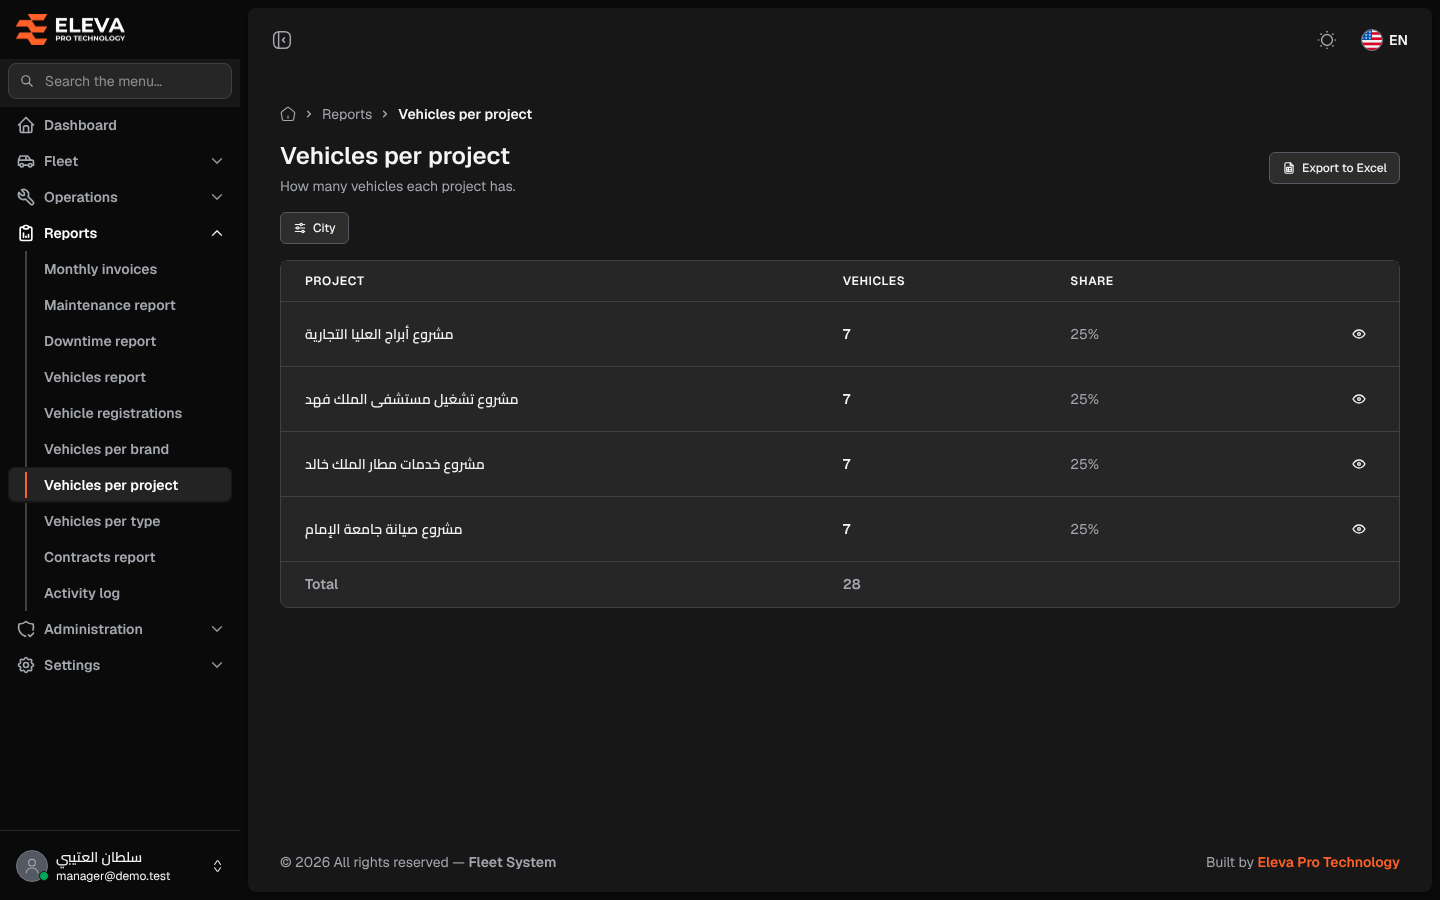The width and height of the screenshot is (1440, 900).
Task: Click the Settings gear icon
Action: 26,665
